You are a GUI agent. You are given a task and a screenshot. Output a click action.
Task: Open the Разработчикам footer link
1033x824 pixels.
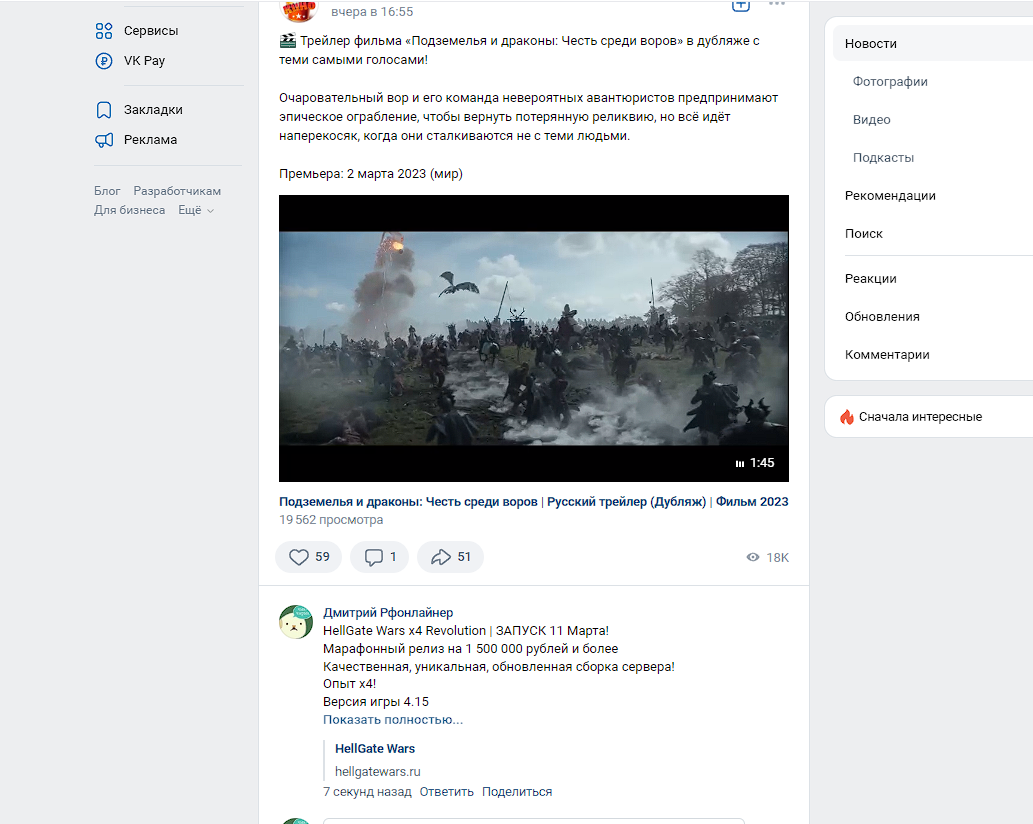pos(177,191)
